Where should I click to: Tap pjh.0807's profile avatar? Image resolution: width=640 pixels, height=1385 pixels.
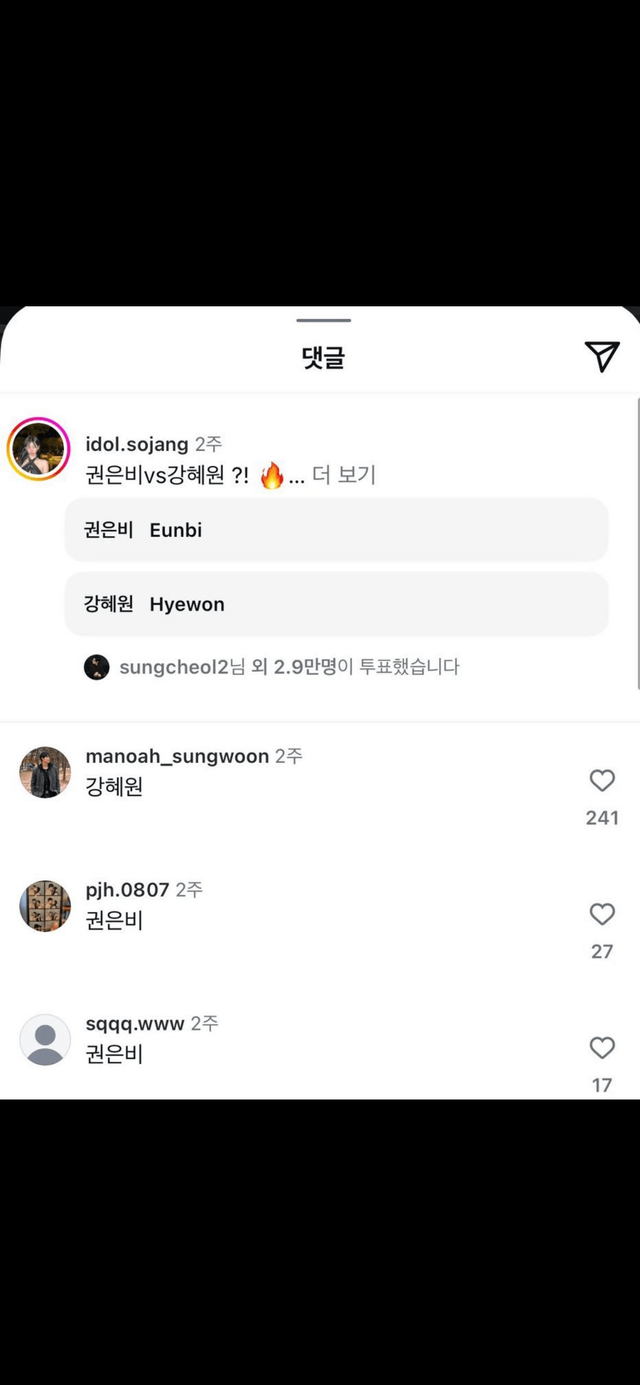pyautogui.click(x=45, y=906)
